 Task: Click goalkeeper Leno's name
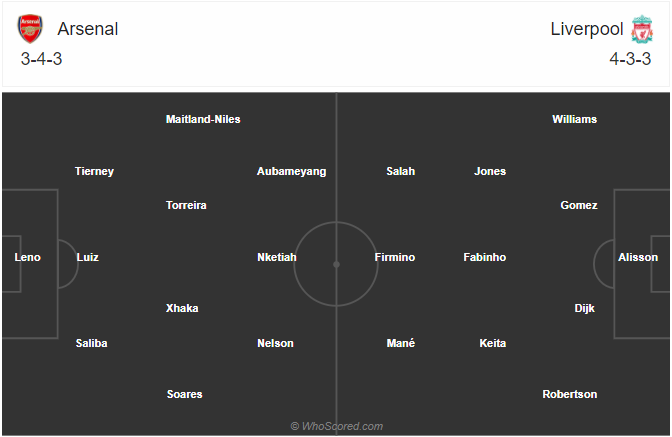point(27,257)
